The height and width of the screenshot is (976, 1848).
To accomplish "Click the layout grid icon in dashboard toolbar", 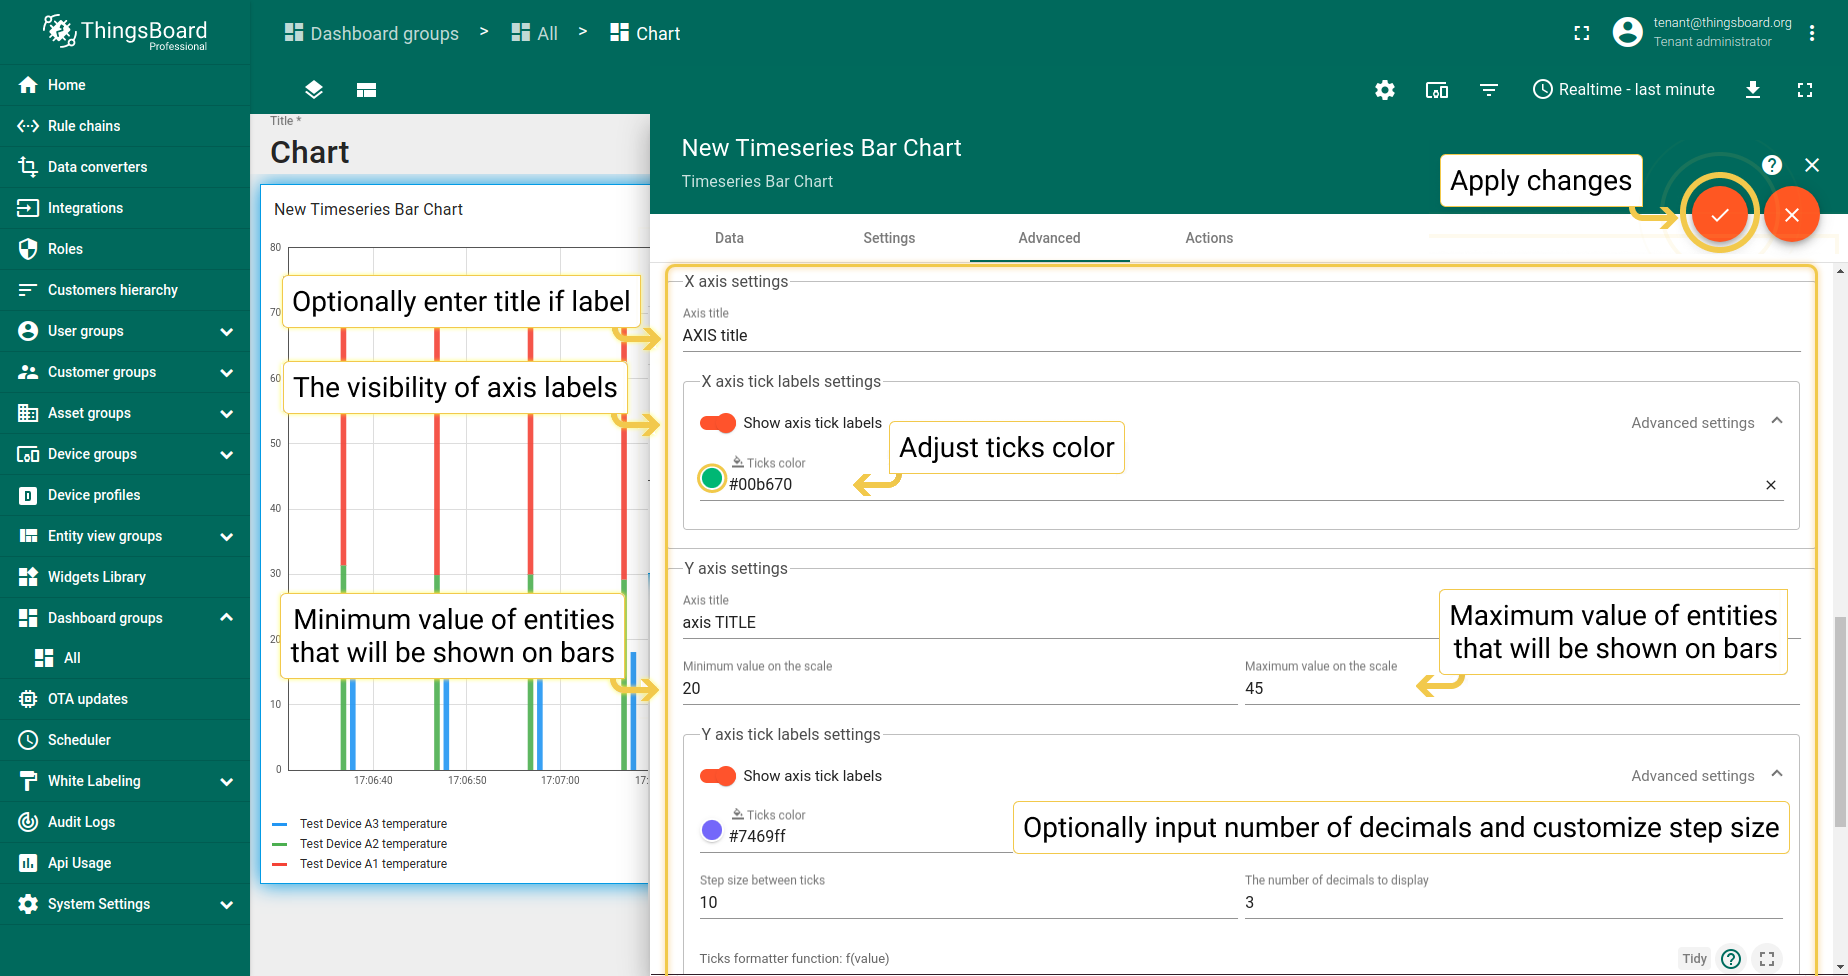I will (366, 90).
